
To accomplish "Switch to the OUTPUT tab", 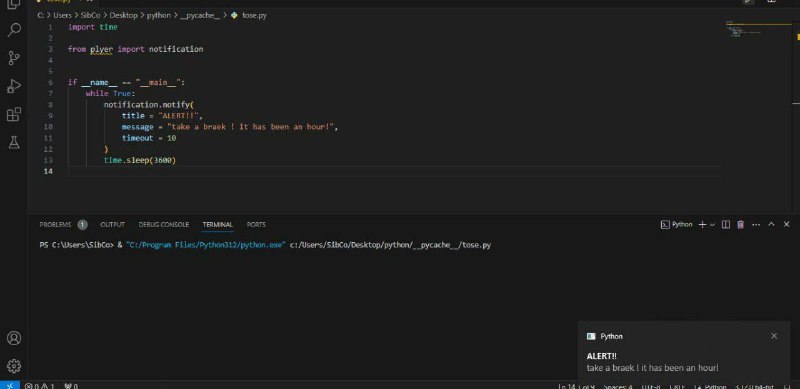I will tap(112, 225).
